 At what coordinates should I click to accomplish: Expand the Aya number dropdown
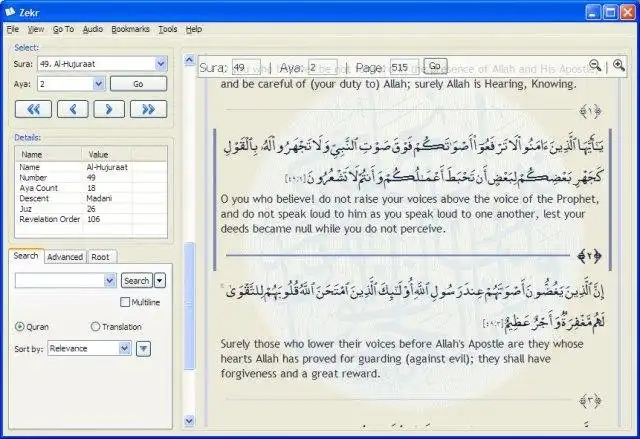(x=98, y=84)
